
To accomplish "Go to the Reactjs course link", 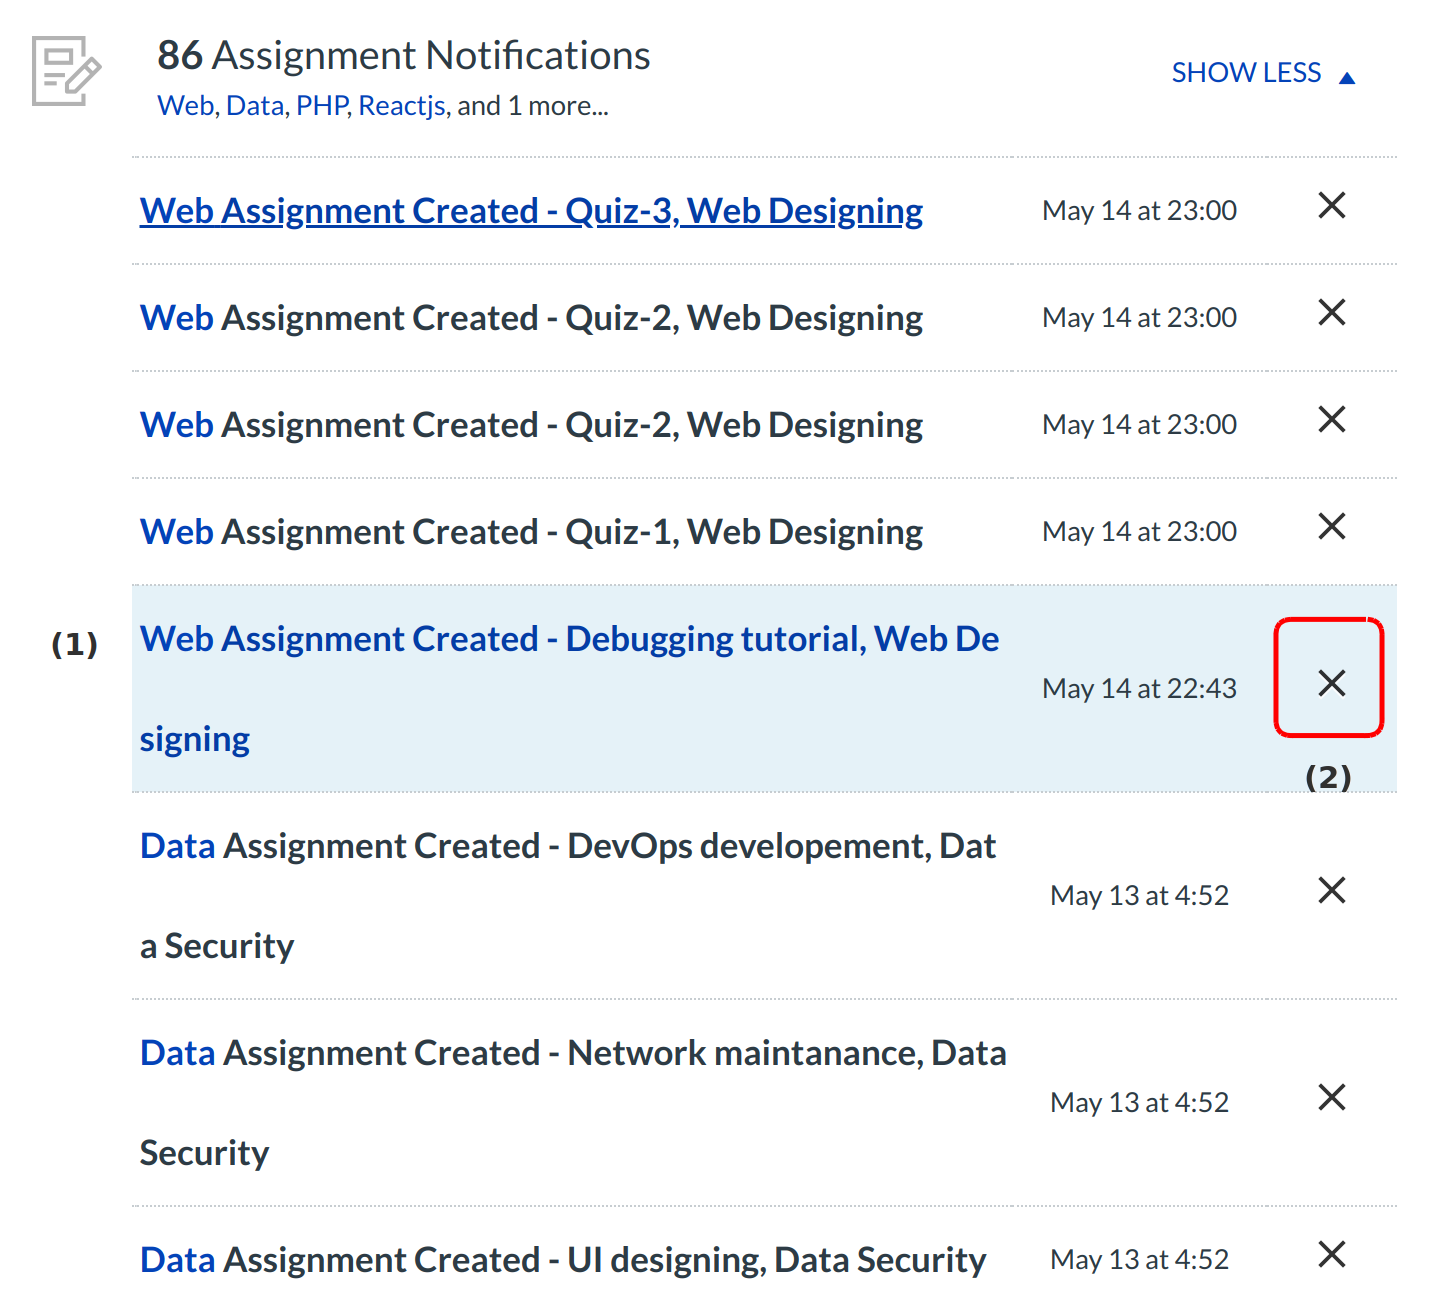I will click(x=402, y=106).
